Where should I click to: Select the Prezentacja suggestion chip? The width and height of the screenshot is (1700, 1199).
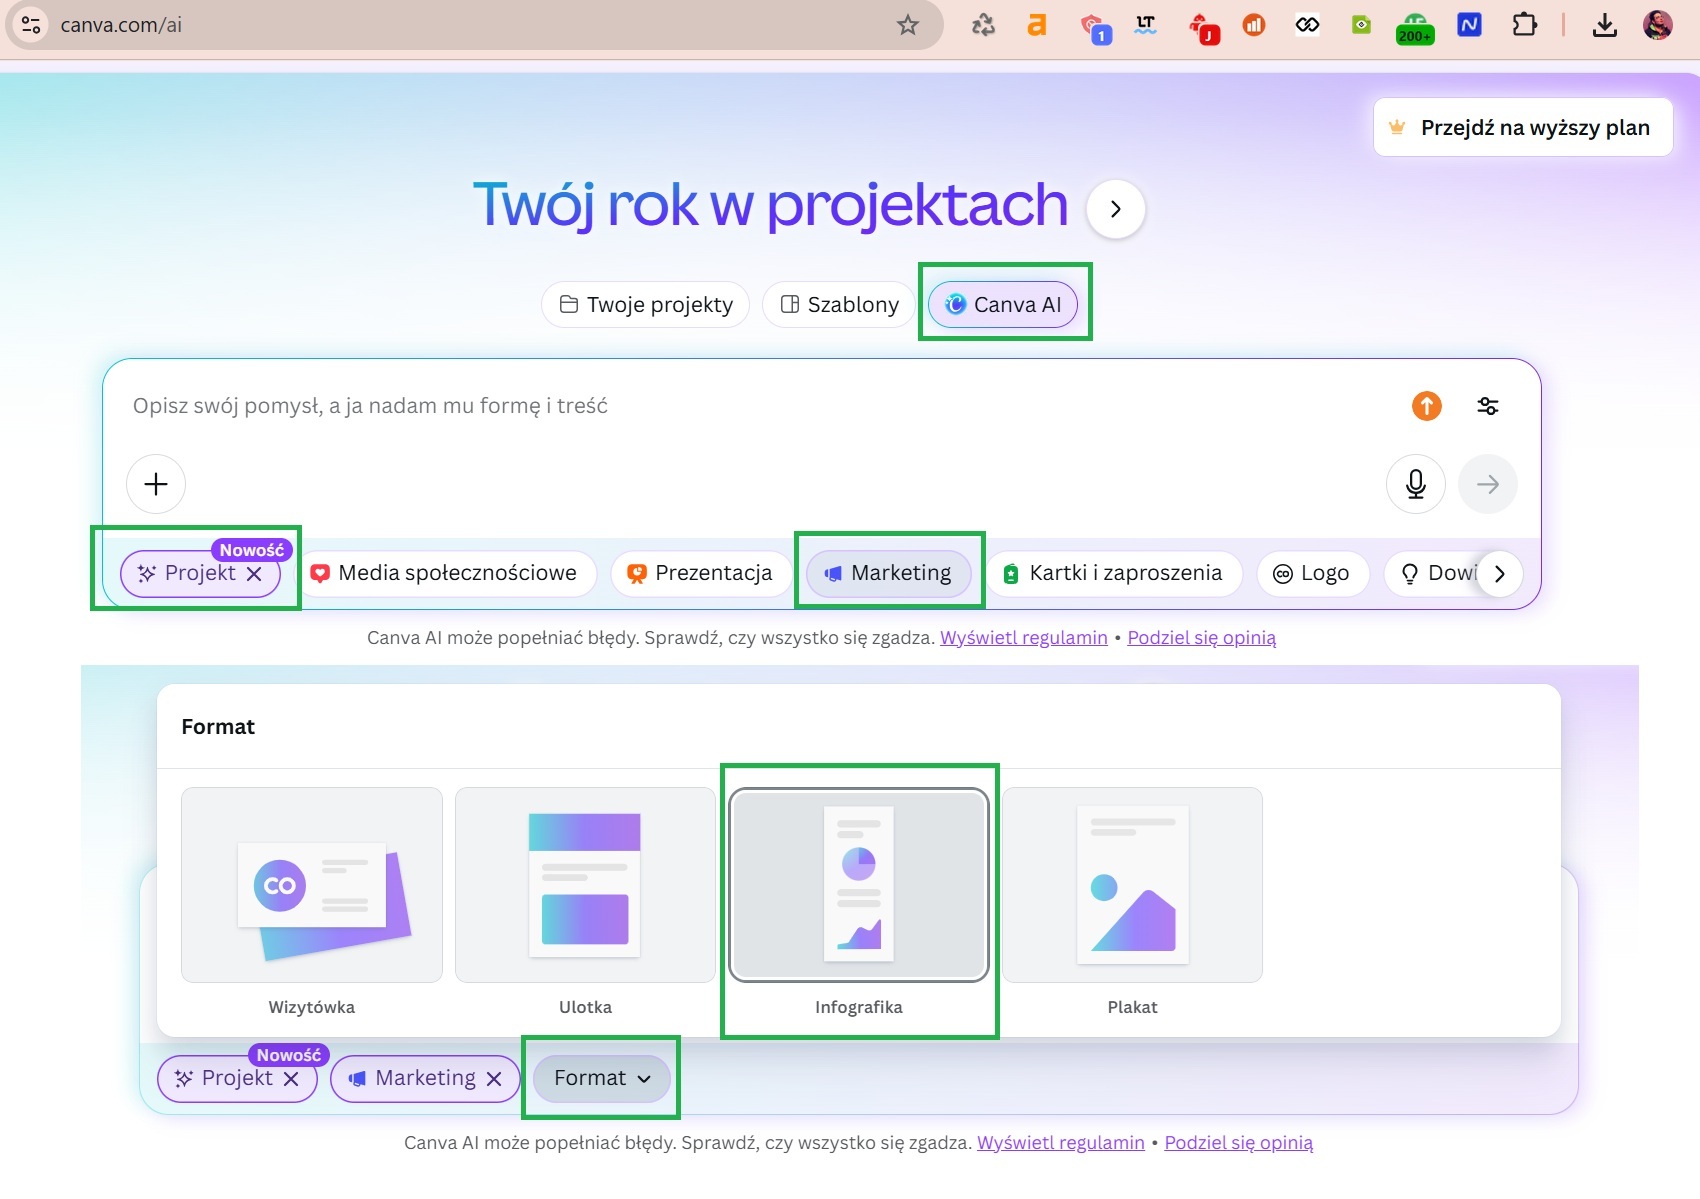(x=700, y=573)
